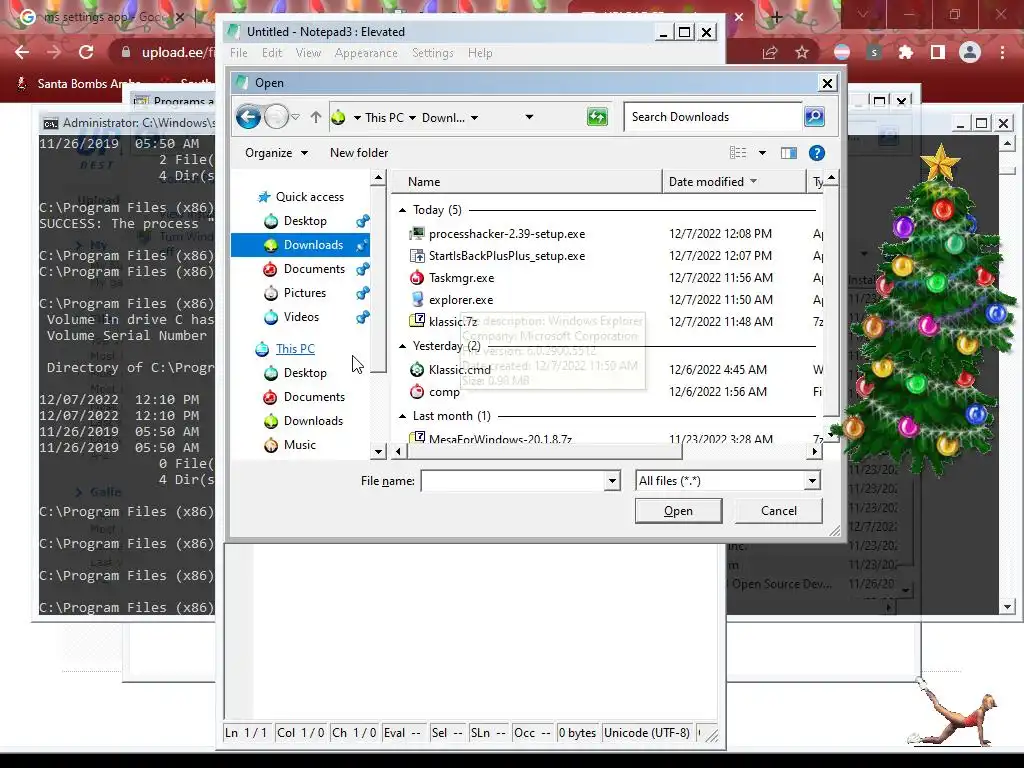This screenshot has height=768, width=1024.
Task: Click the file list vertical scrollbar thumb
Action: [x=831, y=300]
